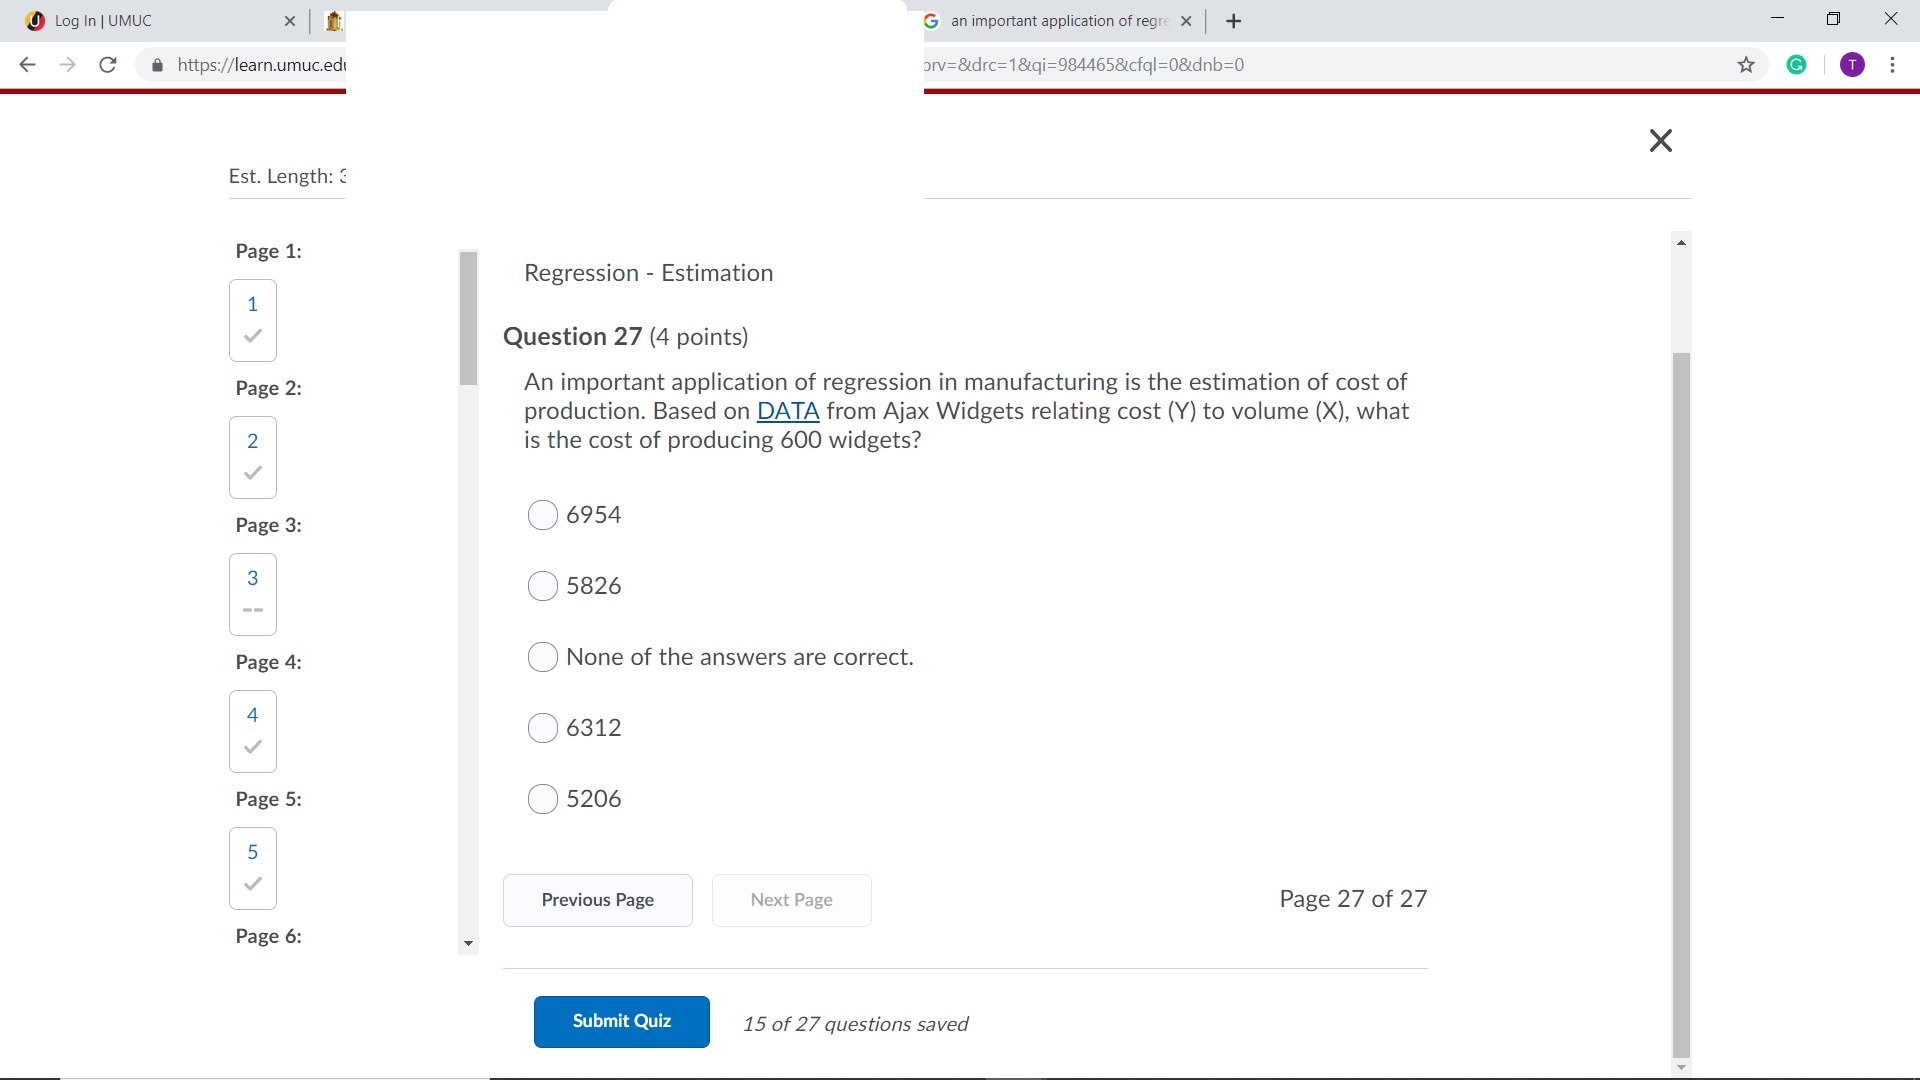This screenshot has height=1080, width=1920.
Task: Open Chrome's three-dot menu
Action: pos(1892,64)
